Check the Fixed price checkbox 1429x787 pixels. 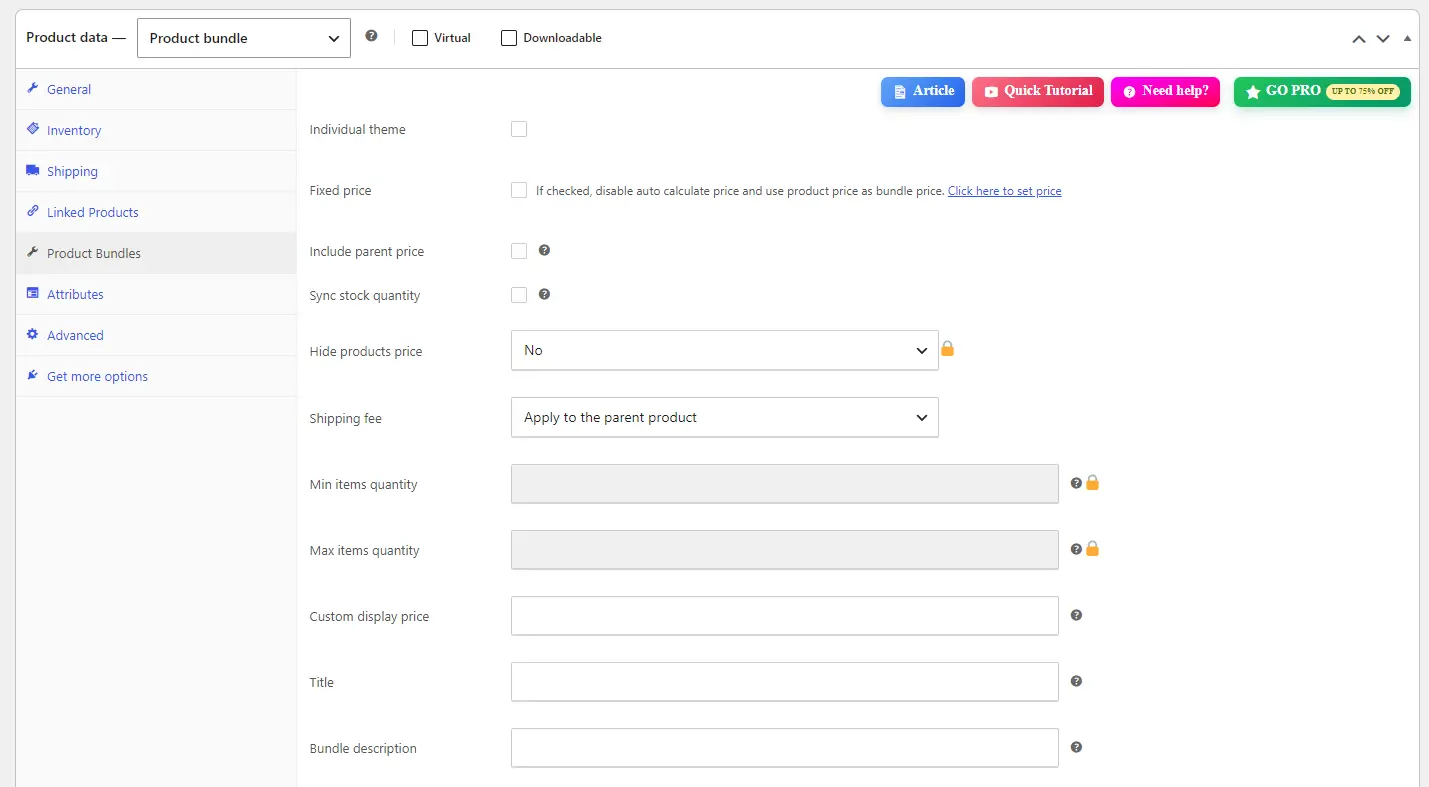[x=519, y=190]
